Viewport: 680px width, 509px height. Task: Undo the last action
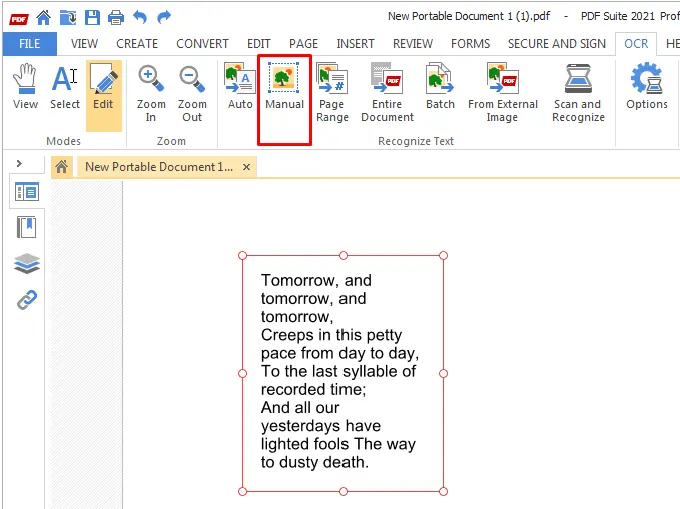(x=140, y=17)
